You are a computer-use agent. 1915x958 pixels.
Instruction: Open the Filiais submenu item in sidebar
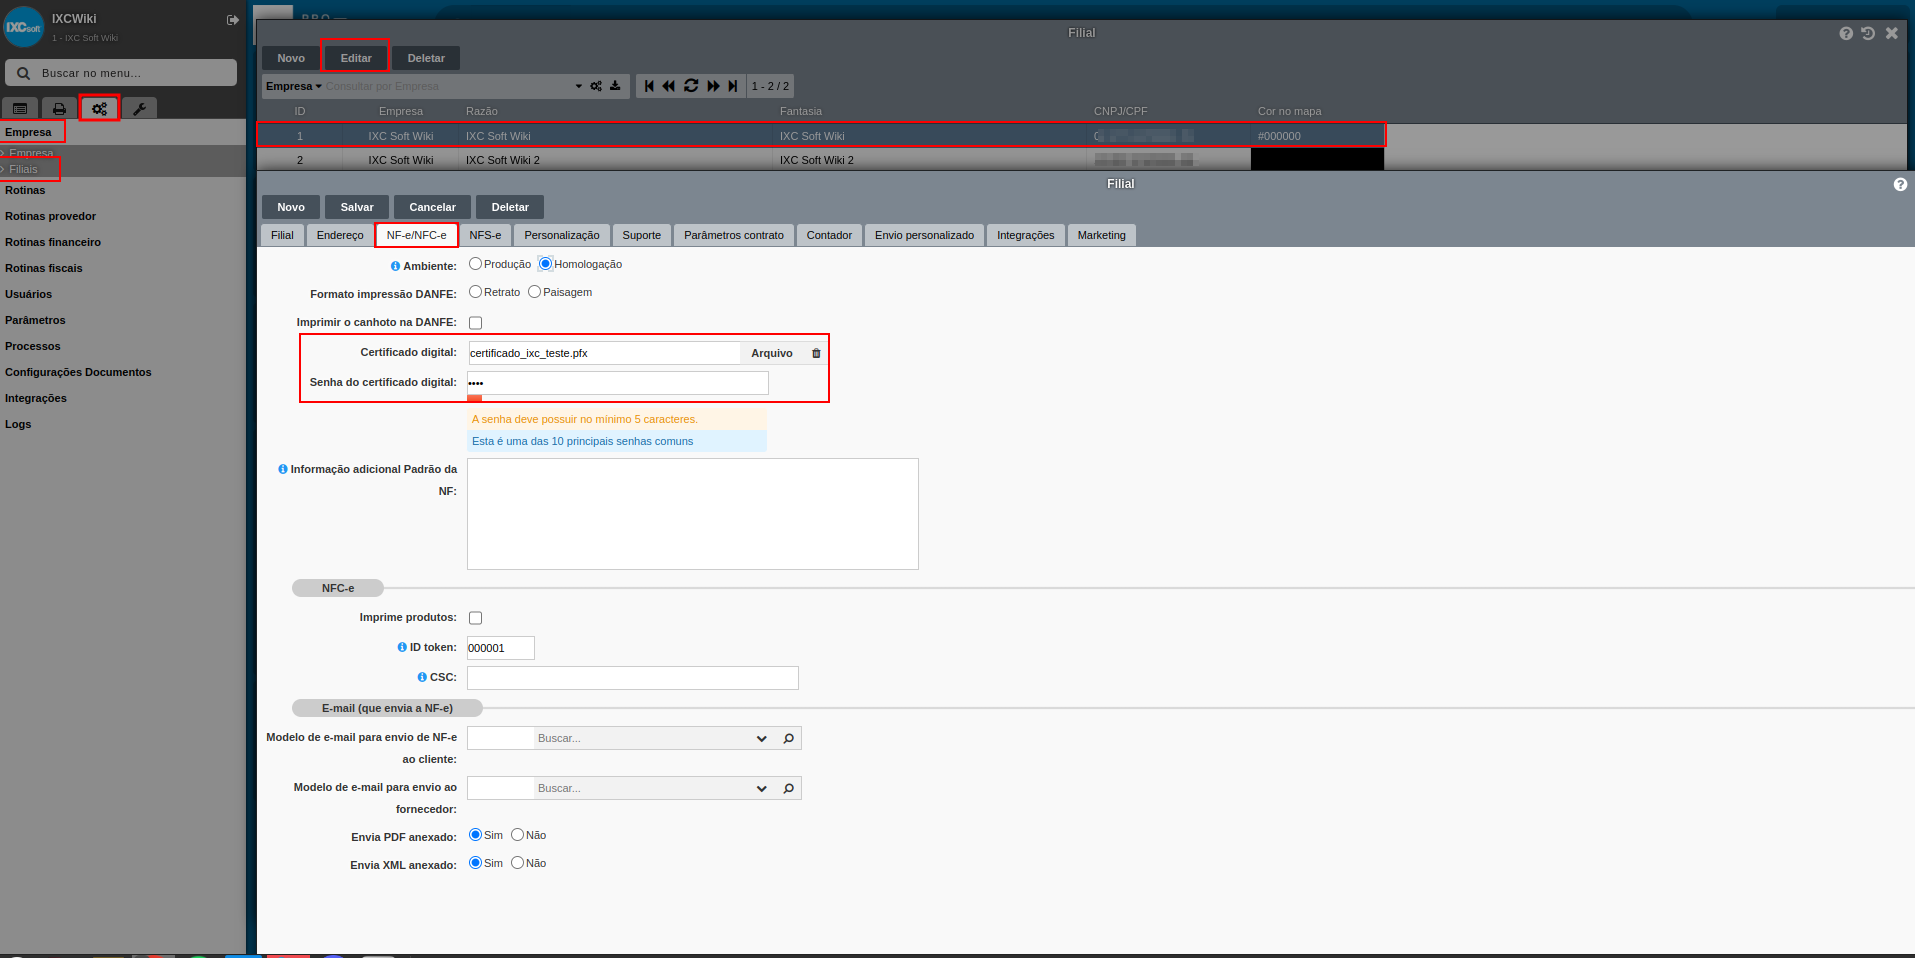(x=24, y=169)
